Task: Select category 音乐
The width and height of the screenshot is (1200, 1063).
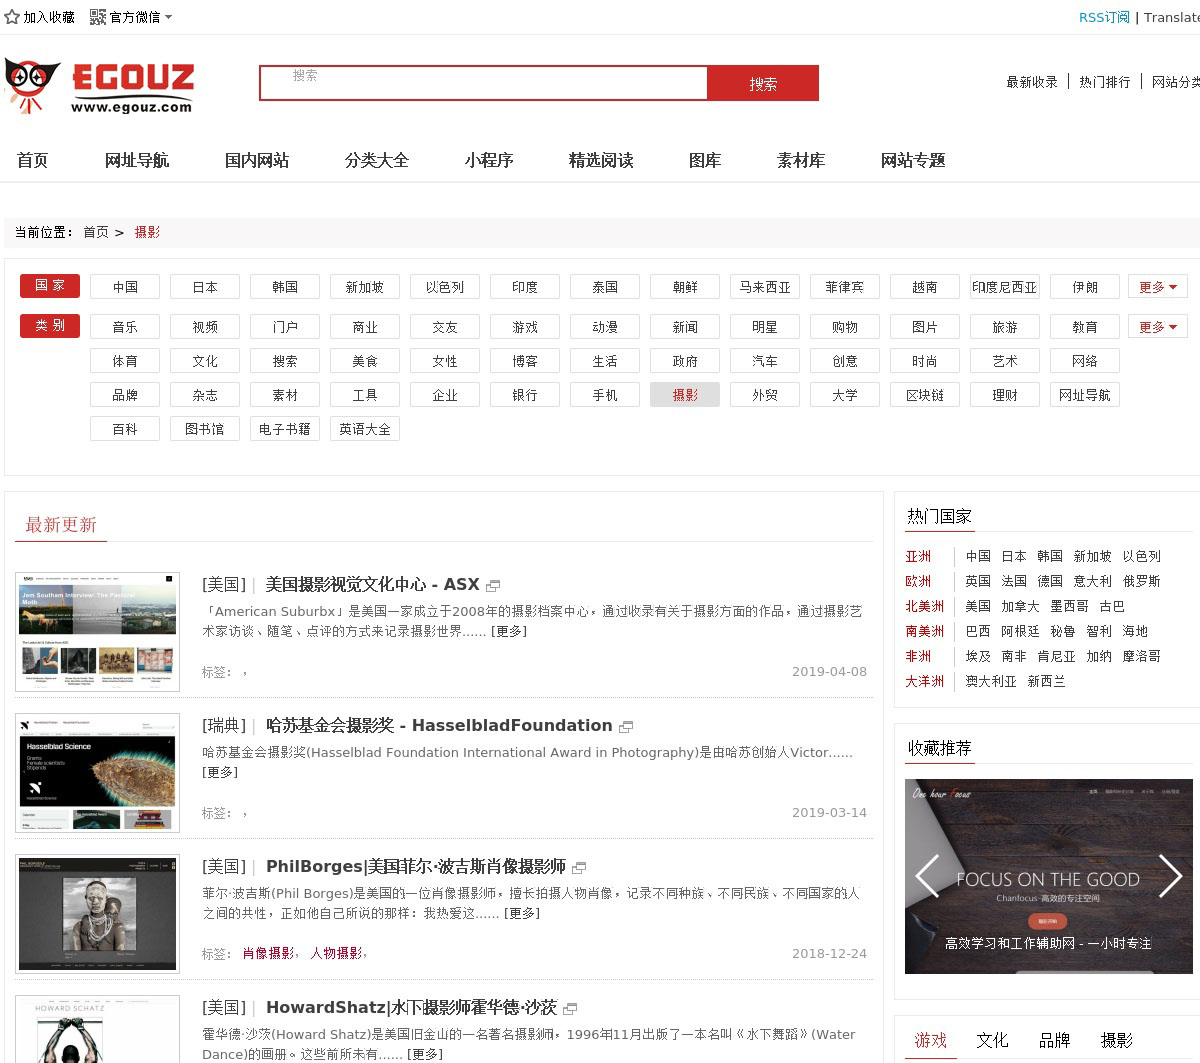Action: [125, 327]
